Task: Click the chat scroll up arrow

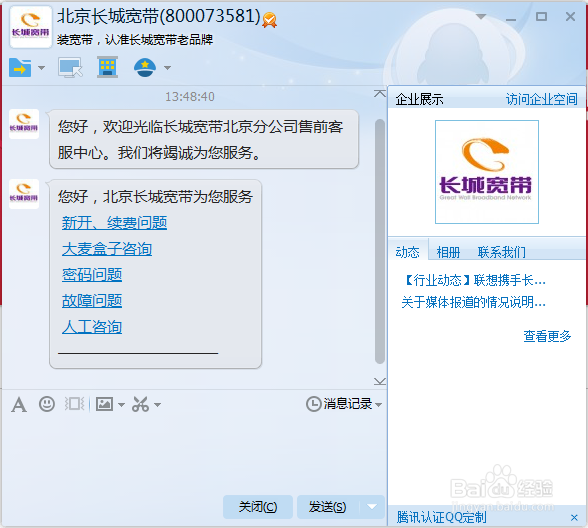Action: pyautogui.click(x=380, y=93)
